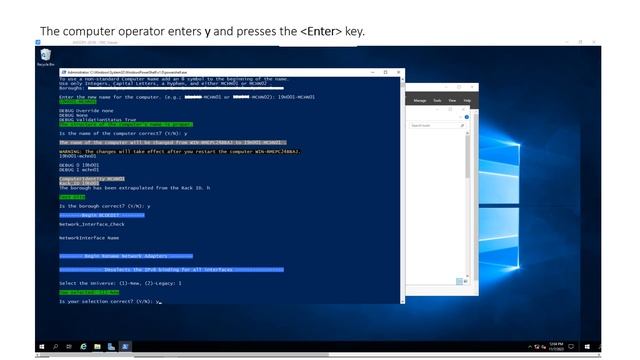Viewport: 640px width, 360px height.
Task: Open taskbar search magnifier icon
Action: coord(56,347)
